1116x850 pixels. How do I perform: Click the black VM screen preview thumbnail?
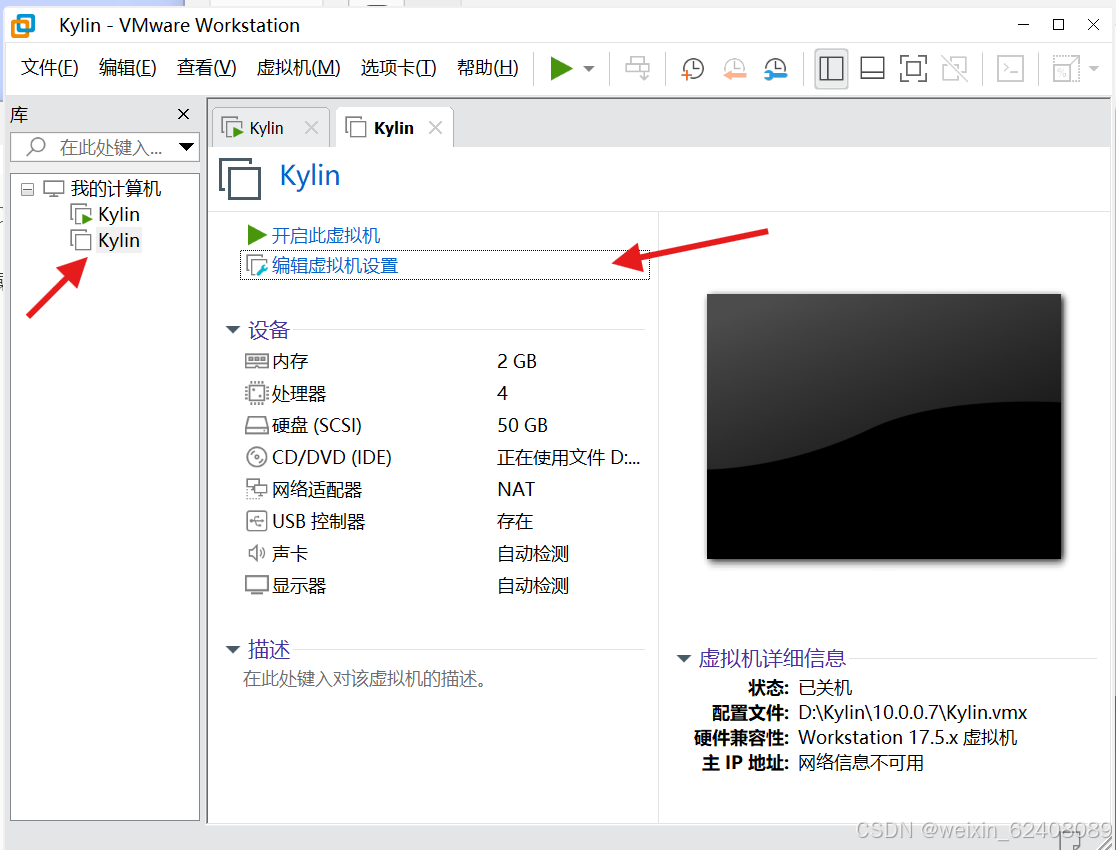click(884, 426)
